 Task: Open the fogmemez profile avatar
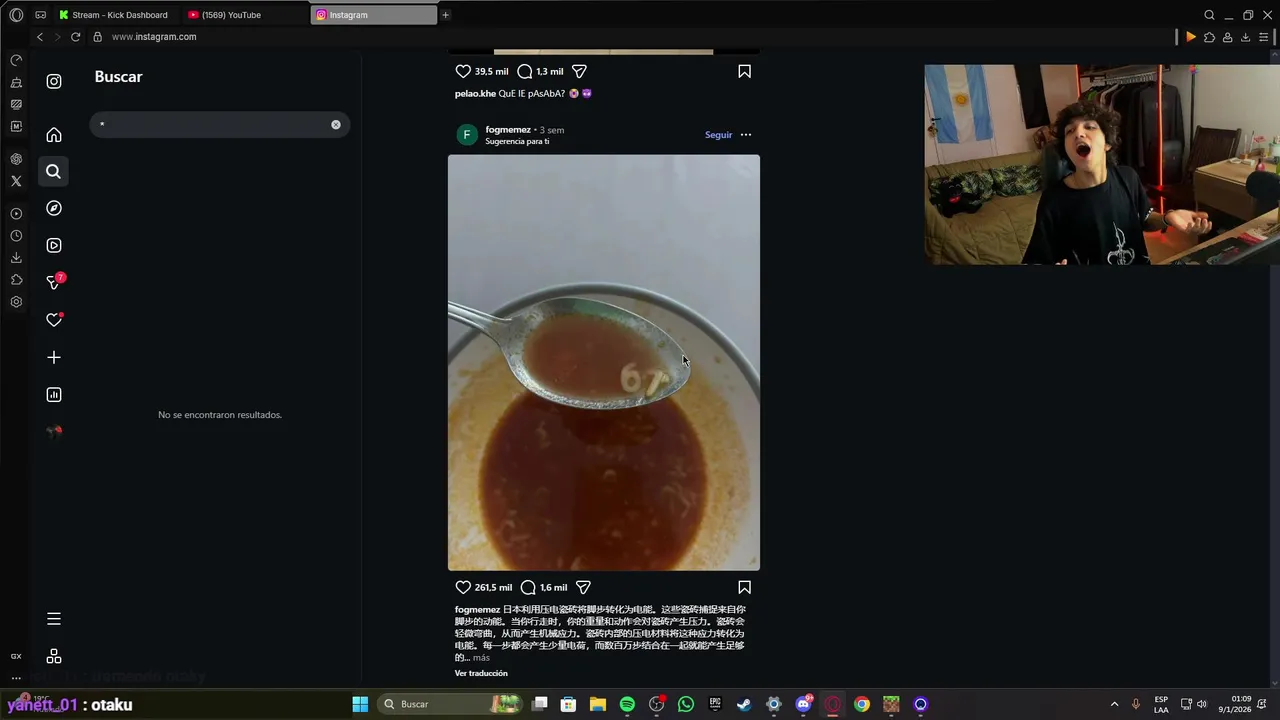point(466,135)
